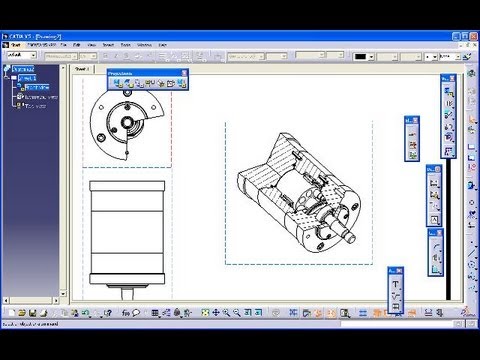The height and width of the screenshot is (360, 480).
Task: Click the tree panel scroll left arrow
Action: 6,300
